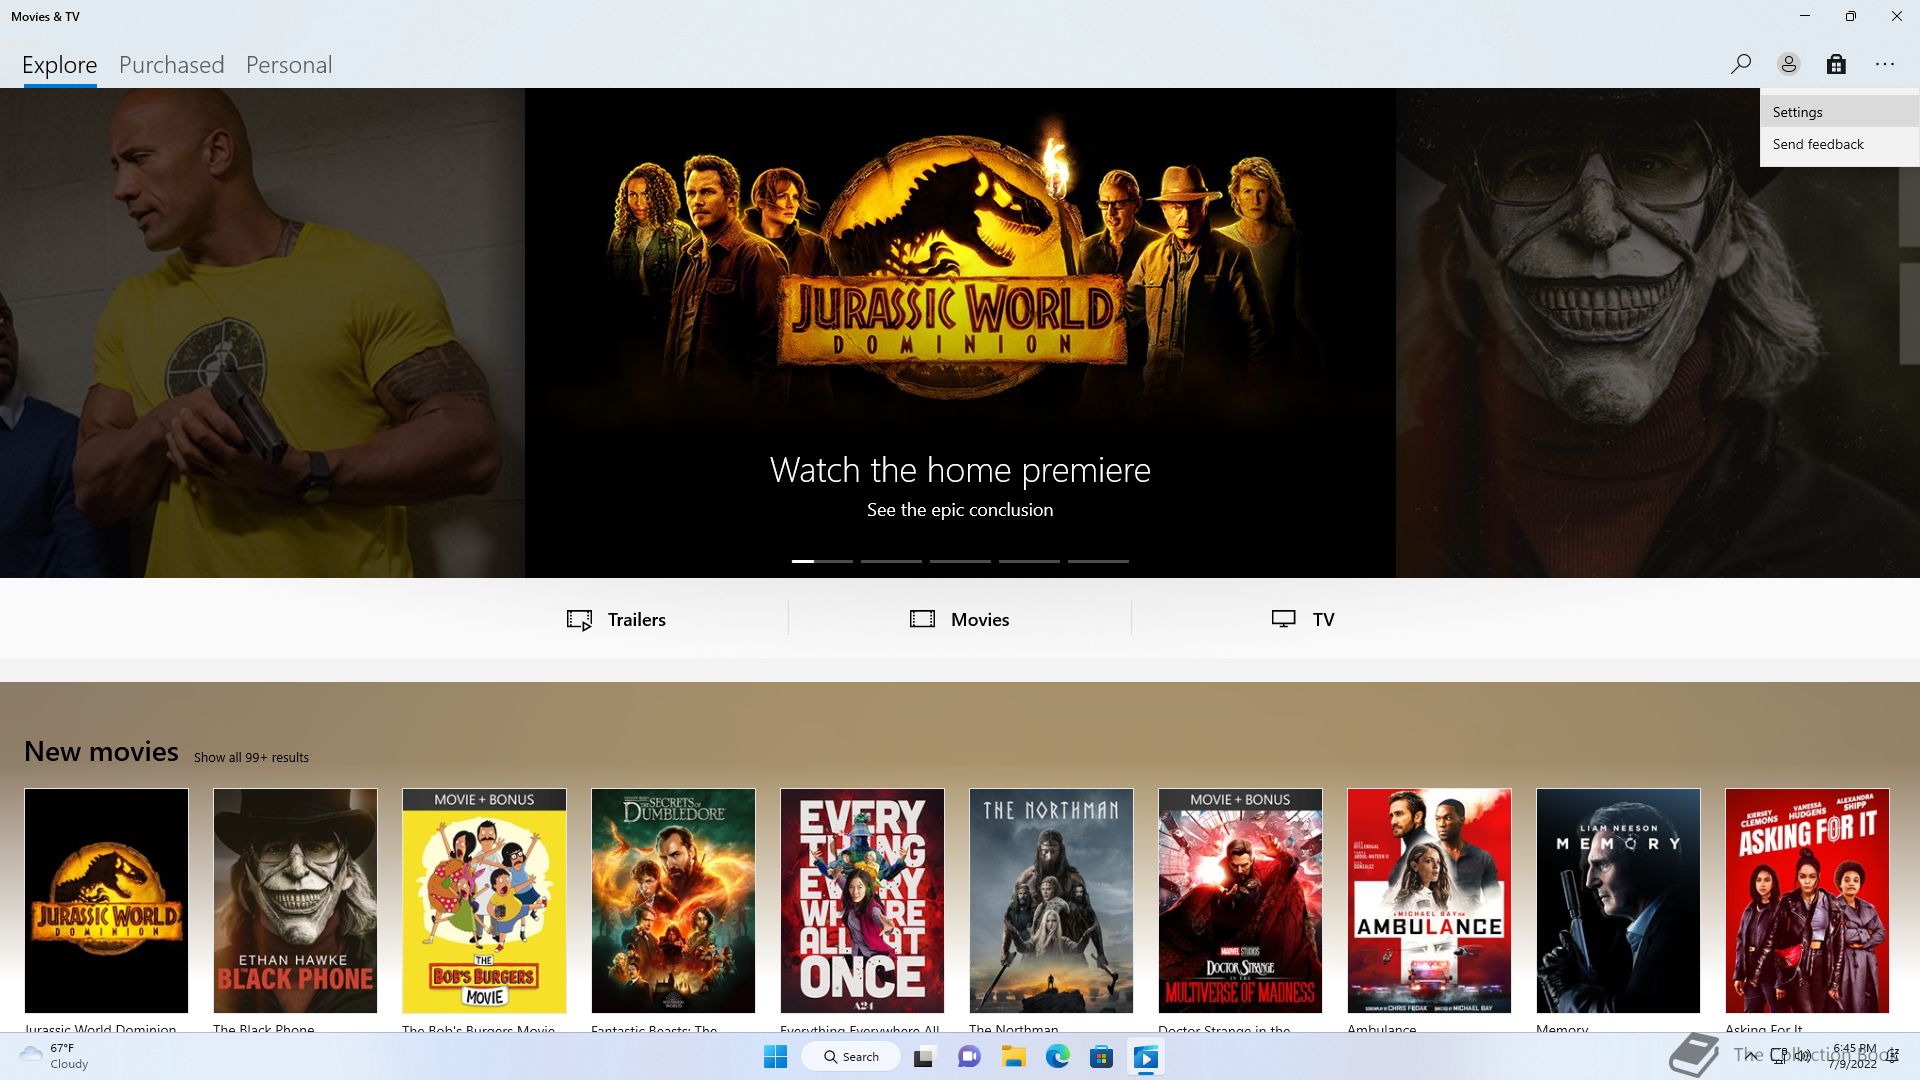Switch to the Purchased tab
Image resolution: width=1920 pixels, height=1080 pixels.
171,65
